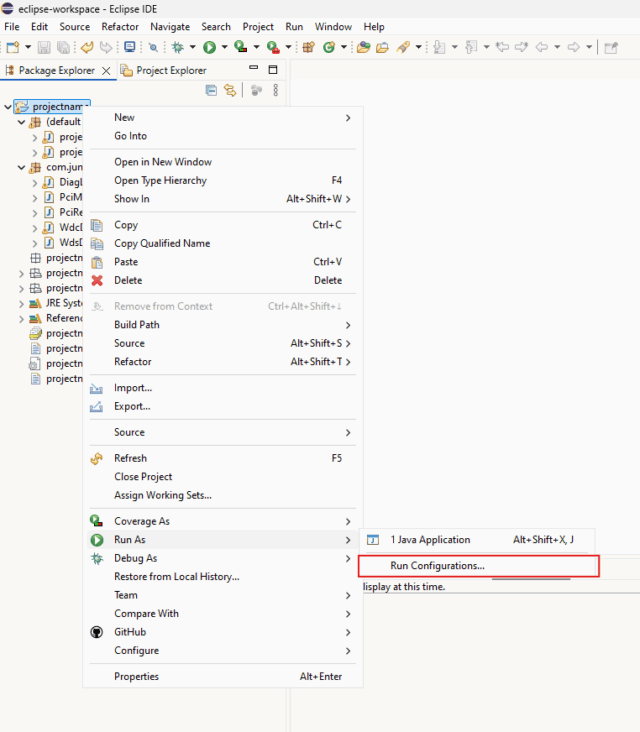Viewport: 640px width, 732px height.
Task: Collapse the projectname root tree node
Action: click(9, 107)
